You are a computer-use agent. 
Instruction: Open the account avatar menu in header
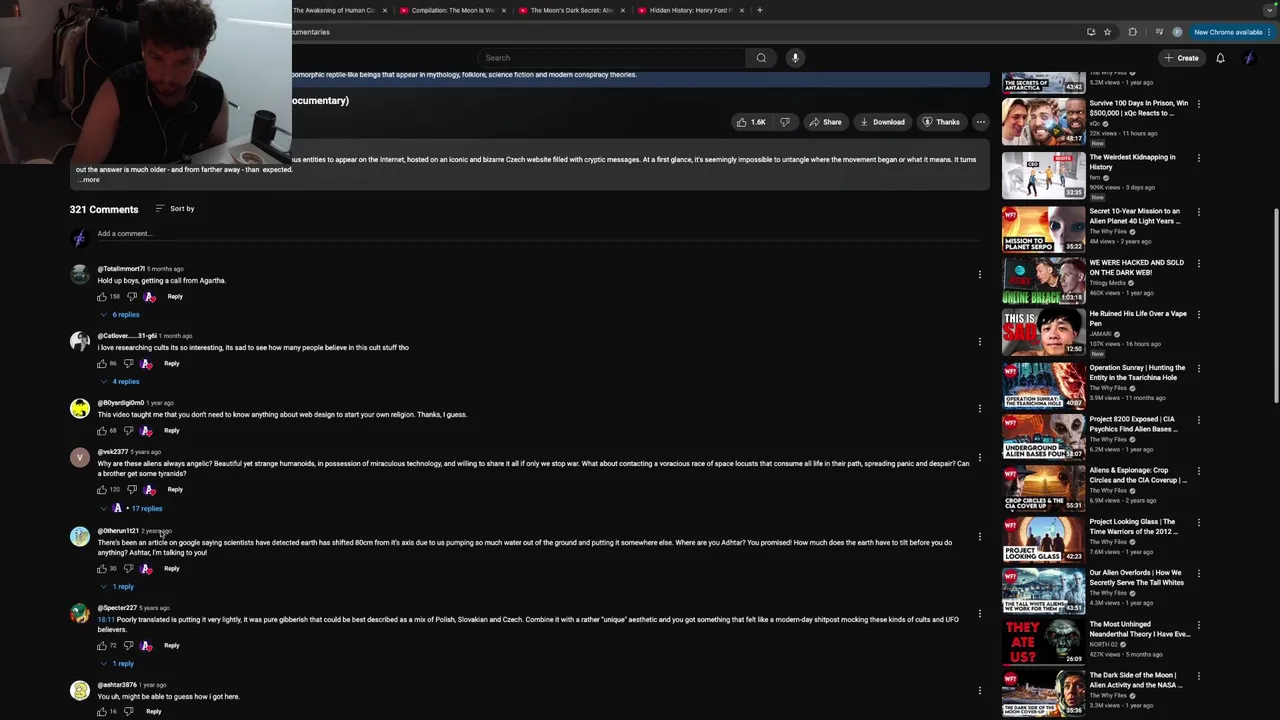point(1249,58)
